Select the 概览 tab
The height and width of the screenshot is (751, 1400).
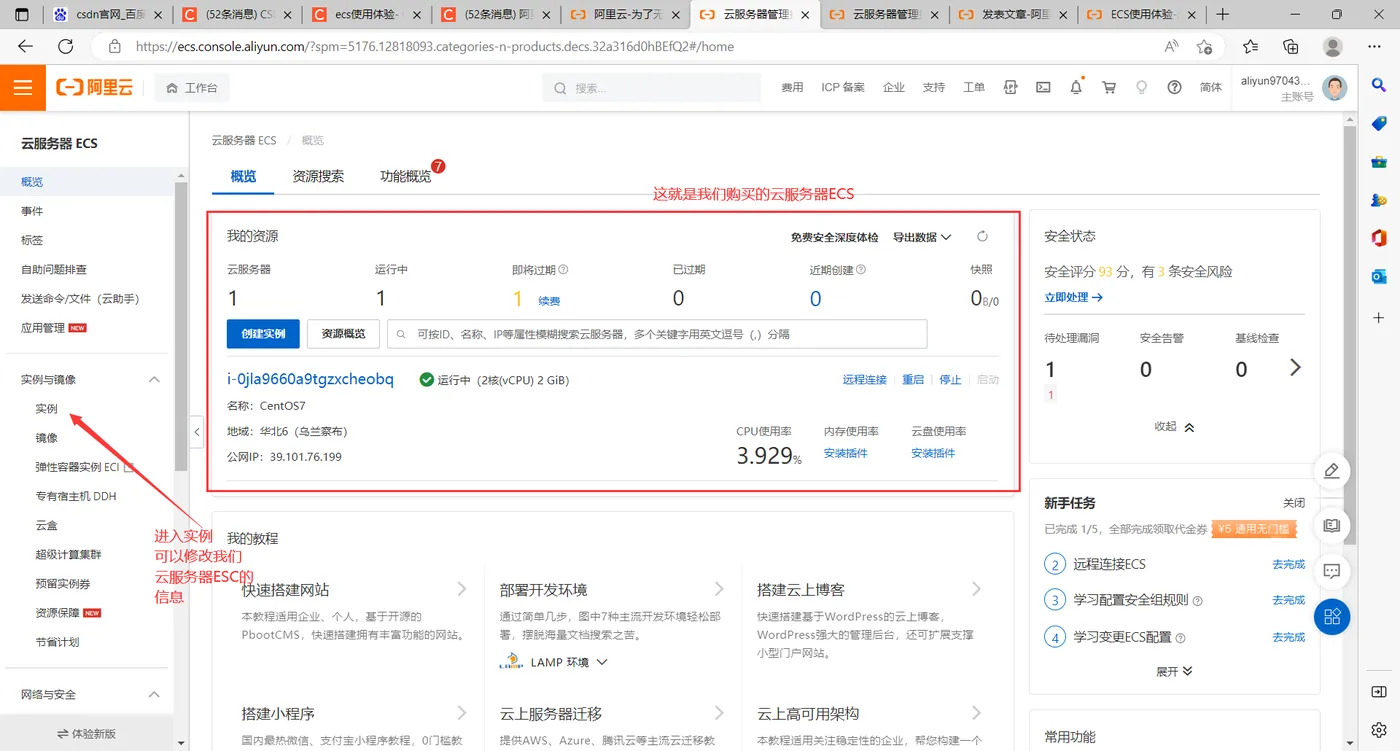coord(244,176)
